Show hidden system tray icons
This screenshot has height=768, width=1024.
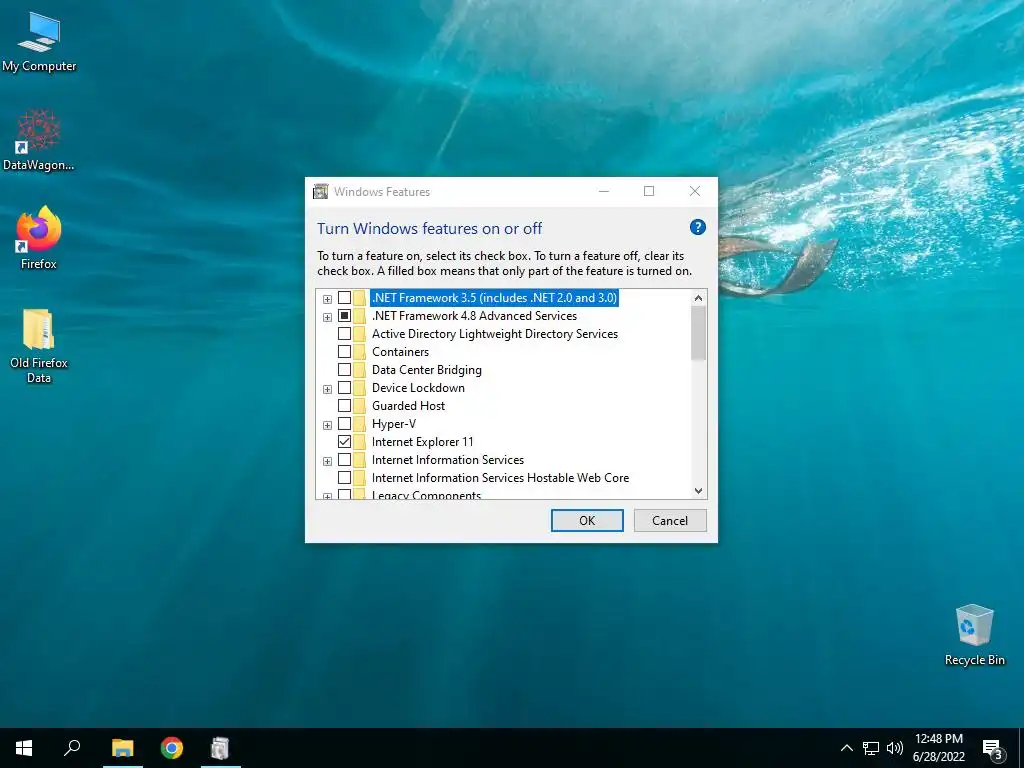click(846, 748)
